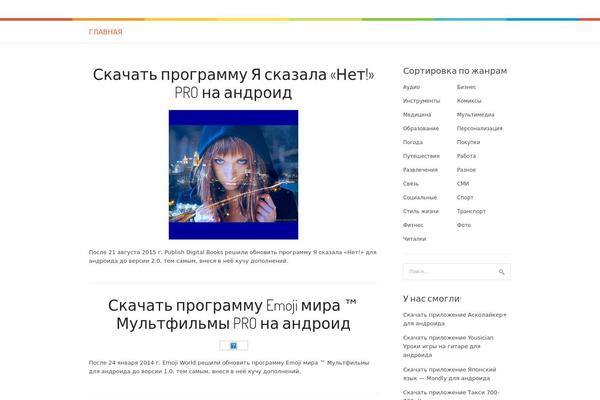This screenshot has height=400, width=600.
Task: Select the Разное genre
Action: (466, 170)
